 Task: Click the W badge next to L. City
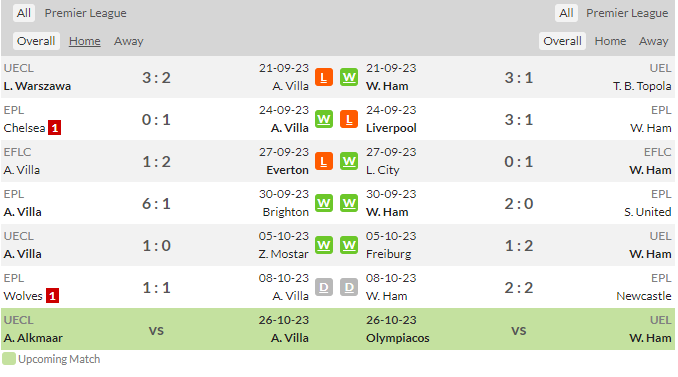(349, 161)
